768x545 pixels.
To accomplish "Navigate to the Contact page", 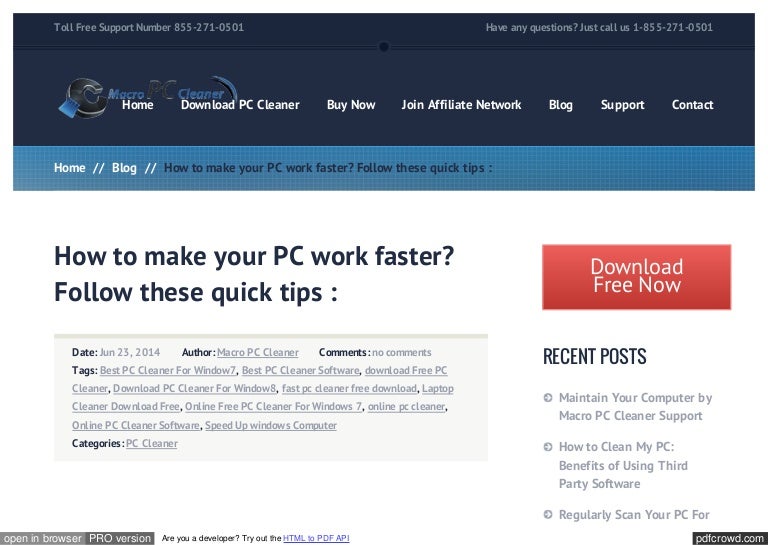I will pyautogui.click(x=692, y=105).
